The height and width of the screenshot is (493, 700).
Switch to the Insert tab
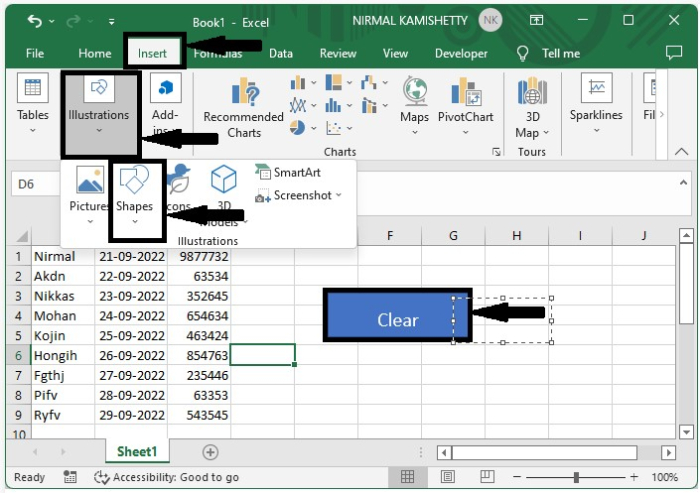point(152,54)
